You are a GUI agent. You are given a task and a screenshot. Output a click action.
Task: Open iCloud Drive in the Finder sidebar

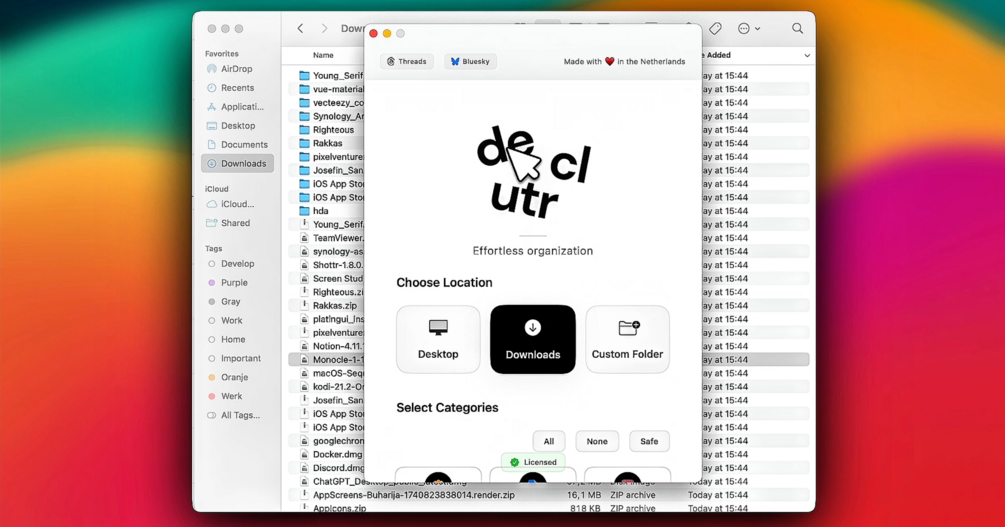point(237,204)
